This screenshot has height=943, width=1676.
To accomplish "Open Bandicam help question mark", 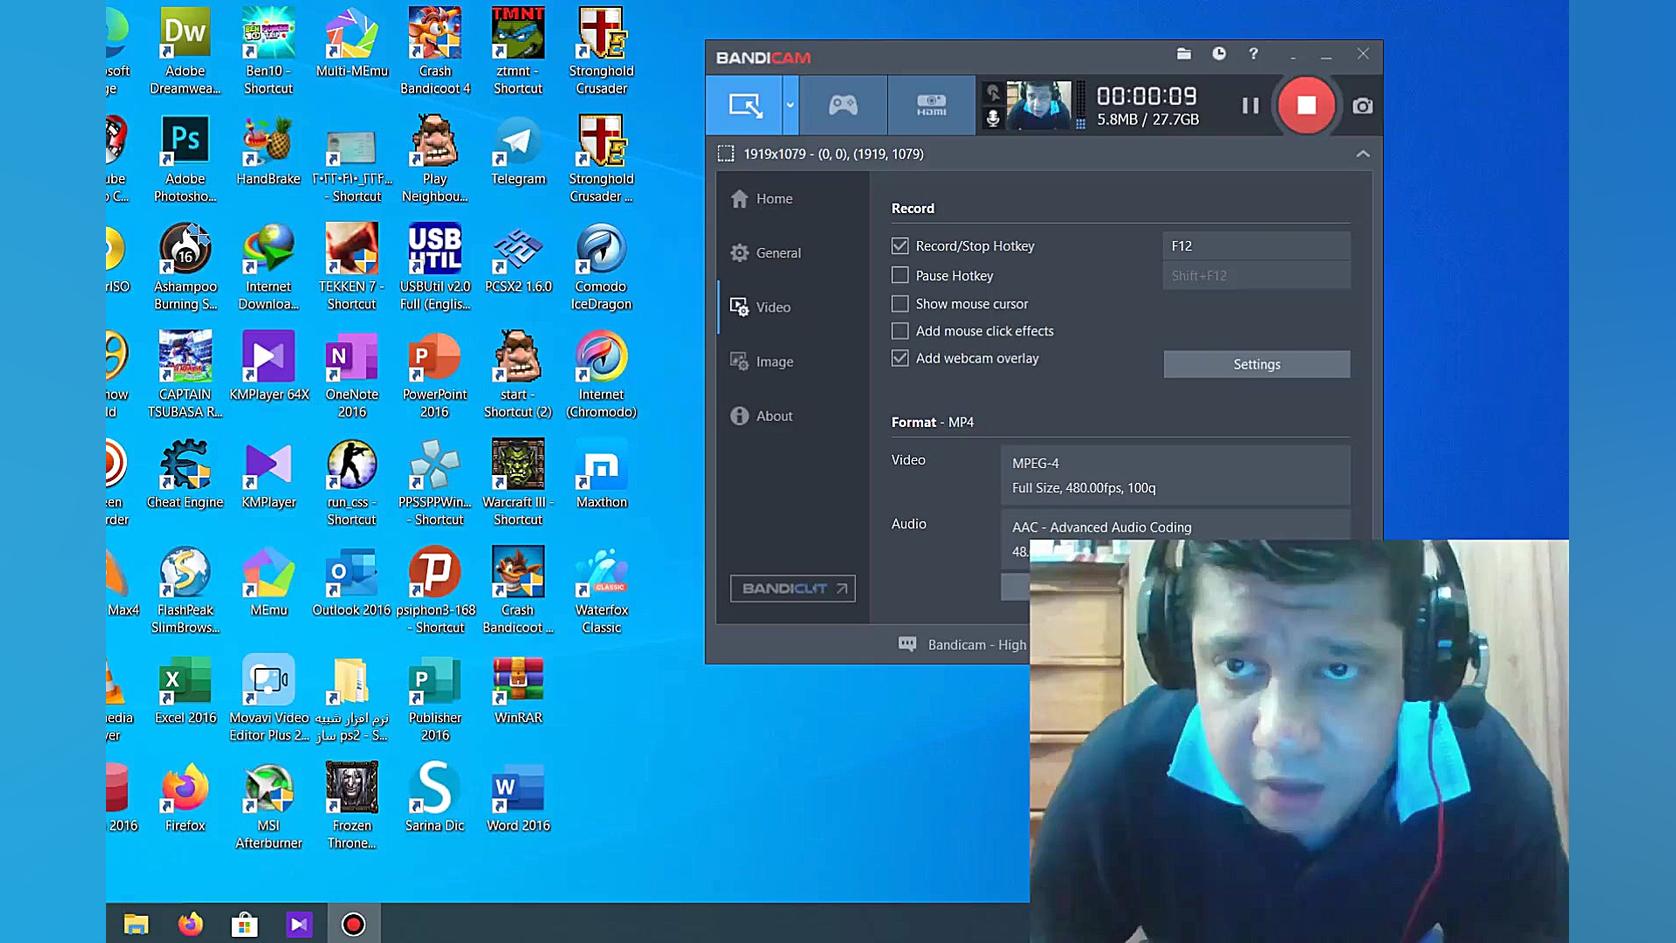I will (1253, 54).
